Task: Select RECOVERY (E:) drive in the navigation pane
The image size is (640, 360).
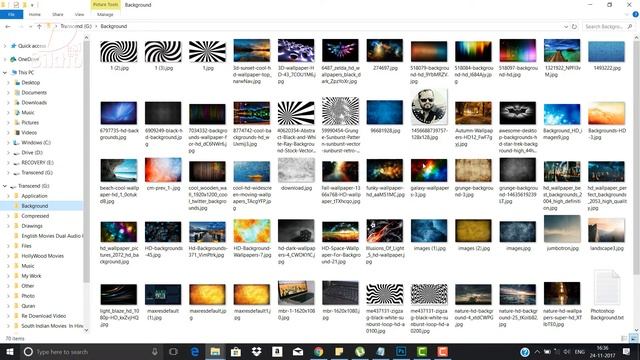Action: click(x=37, y=162)
